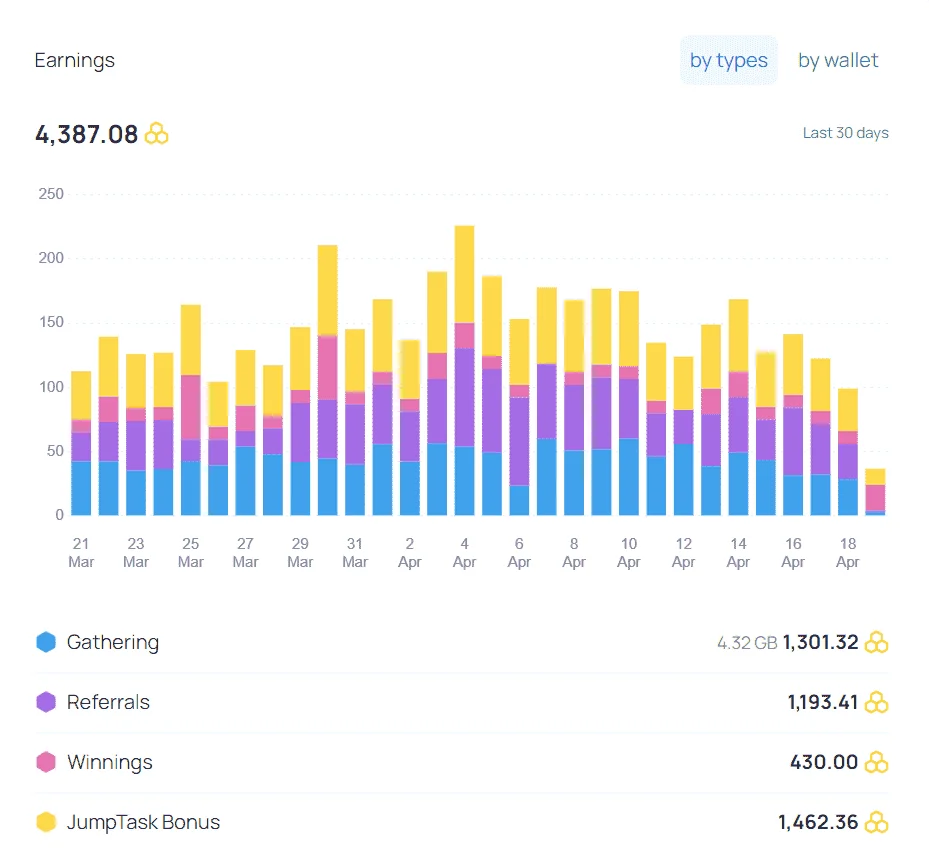Viewport: 929px width, 861px height.
Task: Click the bar above 10 Apr
Action: 629,403
